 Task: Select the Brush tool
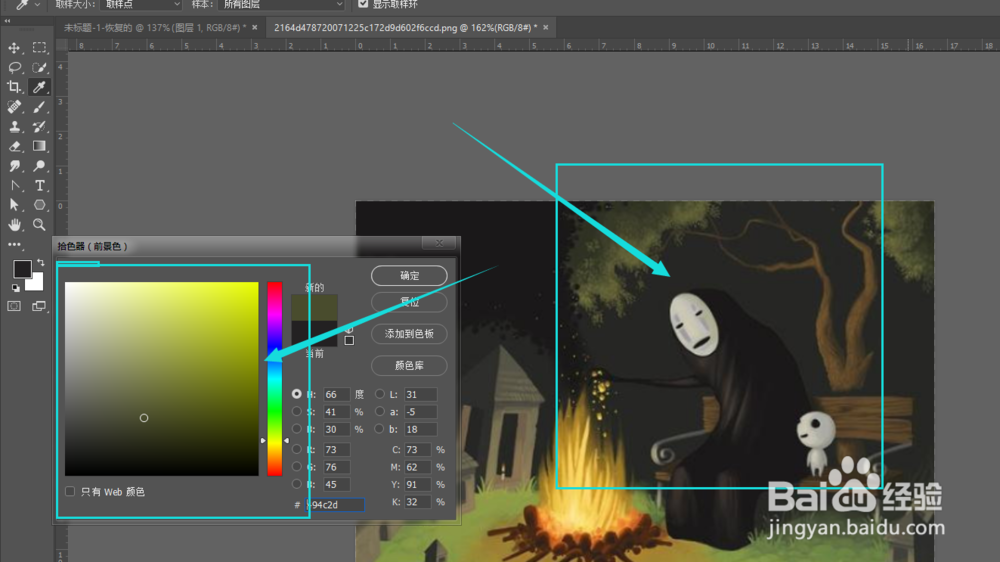[x=39, y=107]
